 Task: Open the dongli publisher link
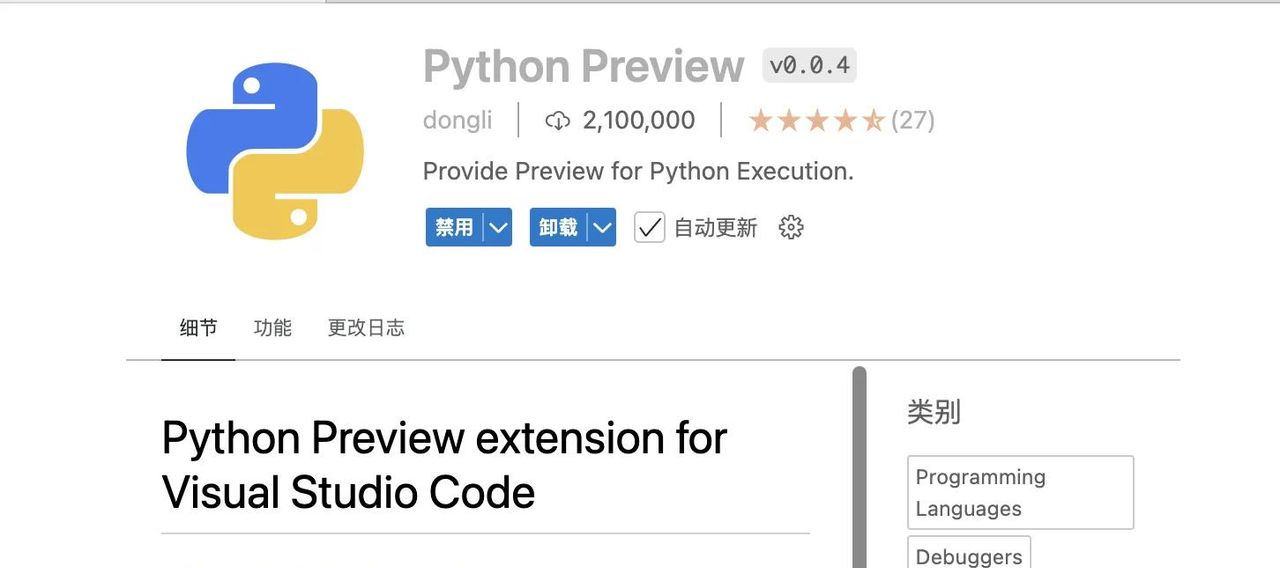[x=458, y=121]
